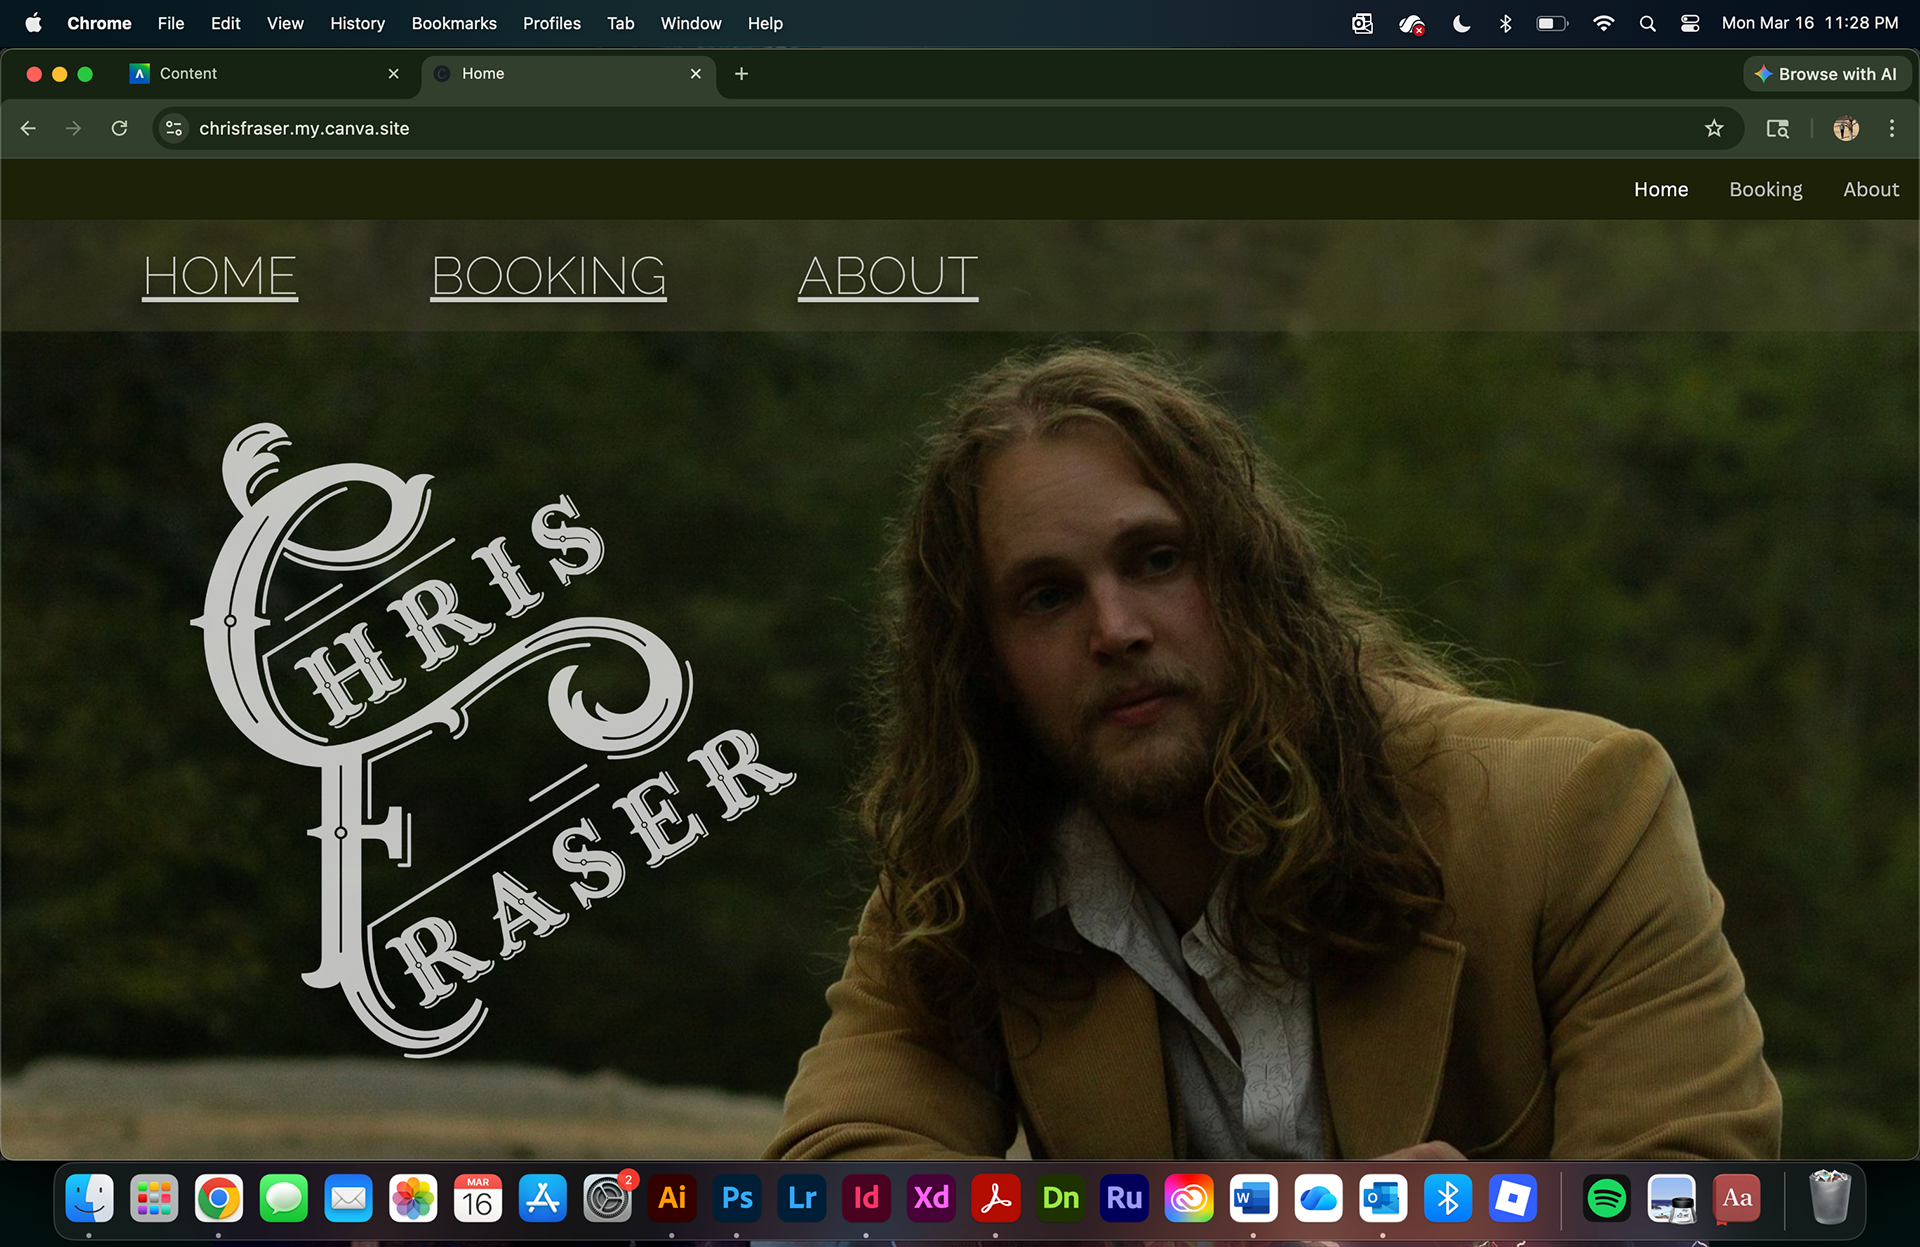Open the Bookmarks menu
The width and height of the screenshot is (1920, 1247).
454,23
